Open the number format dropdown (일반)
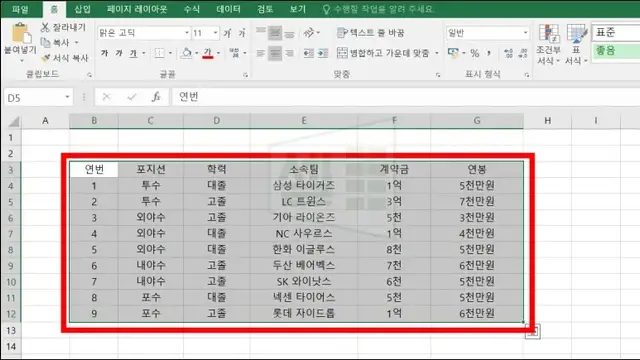 point(525,33)
